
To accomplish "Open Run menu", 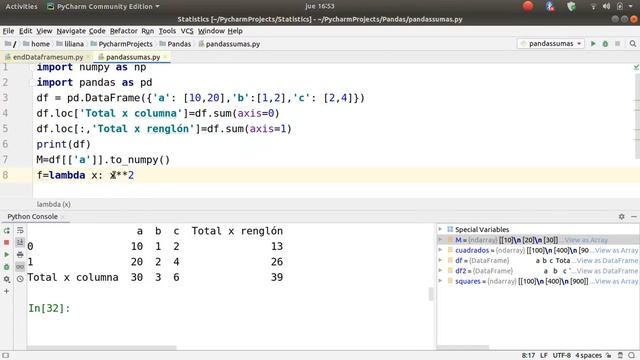I will pos(148,31).
